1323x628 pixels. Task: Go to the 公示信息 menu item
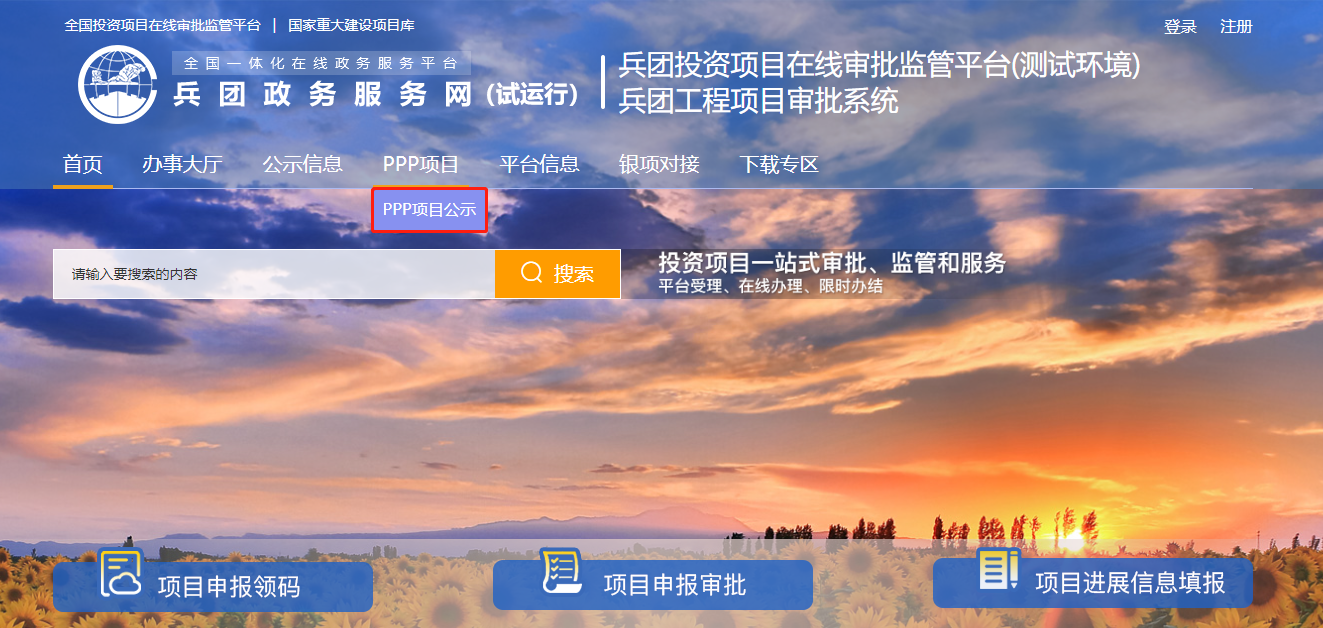pyautogui.click(x=303, y=165)
